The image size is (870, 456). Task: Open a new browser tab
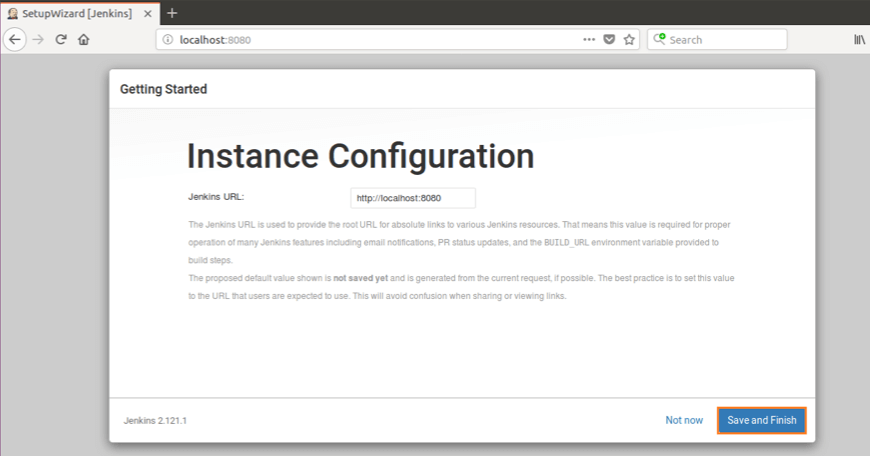[x=172, y=13]
